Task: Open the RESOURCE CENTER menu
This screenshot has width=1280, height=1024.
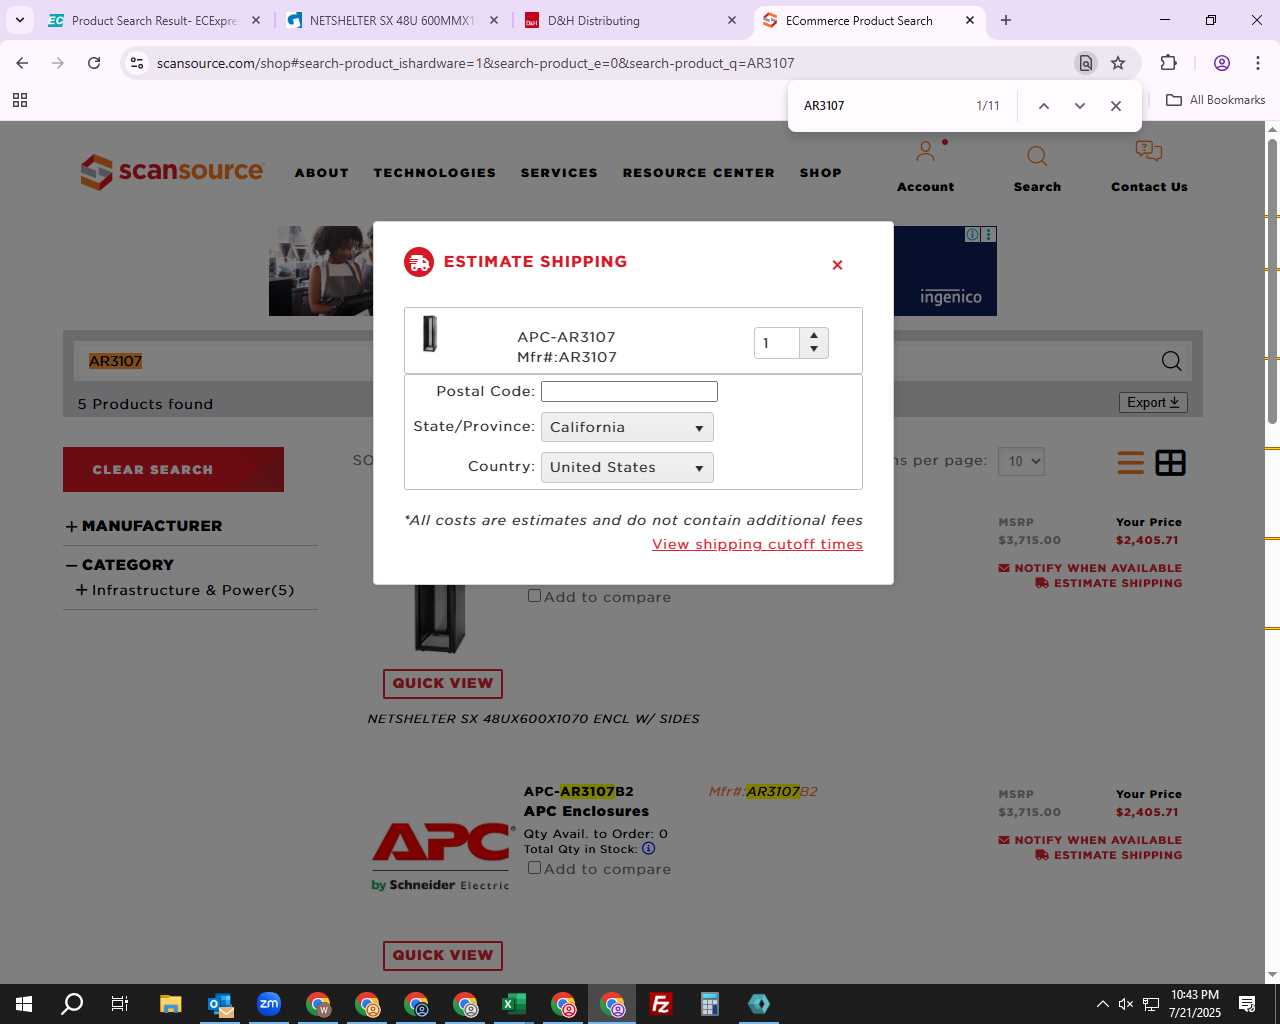Action: pyautogui.click(x=699, y=173)
